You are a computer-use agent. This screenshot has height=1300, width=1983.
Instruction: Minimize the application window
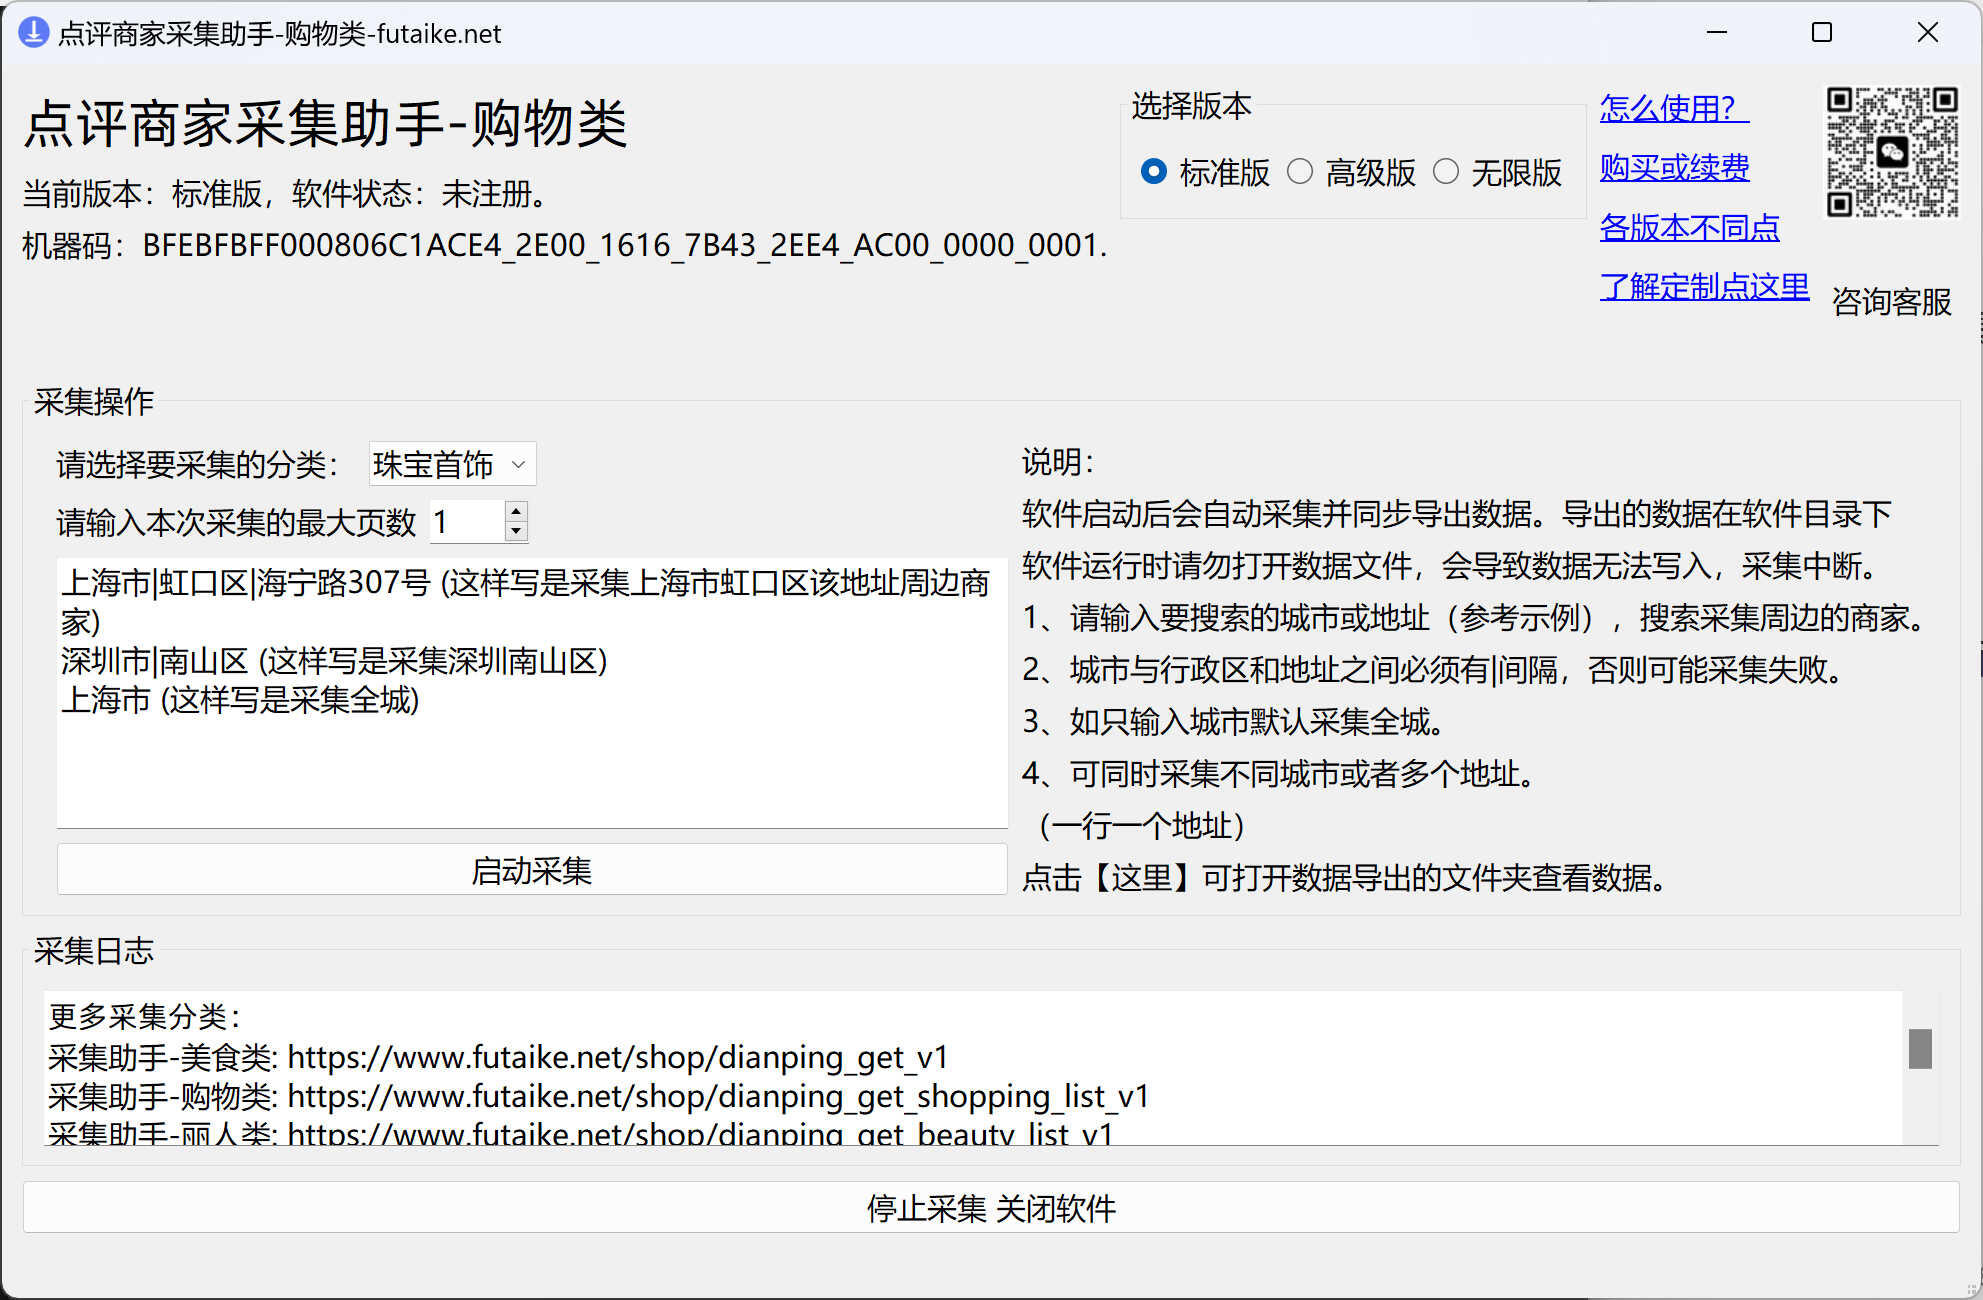pos(1716,33)
